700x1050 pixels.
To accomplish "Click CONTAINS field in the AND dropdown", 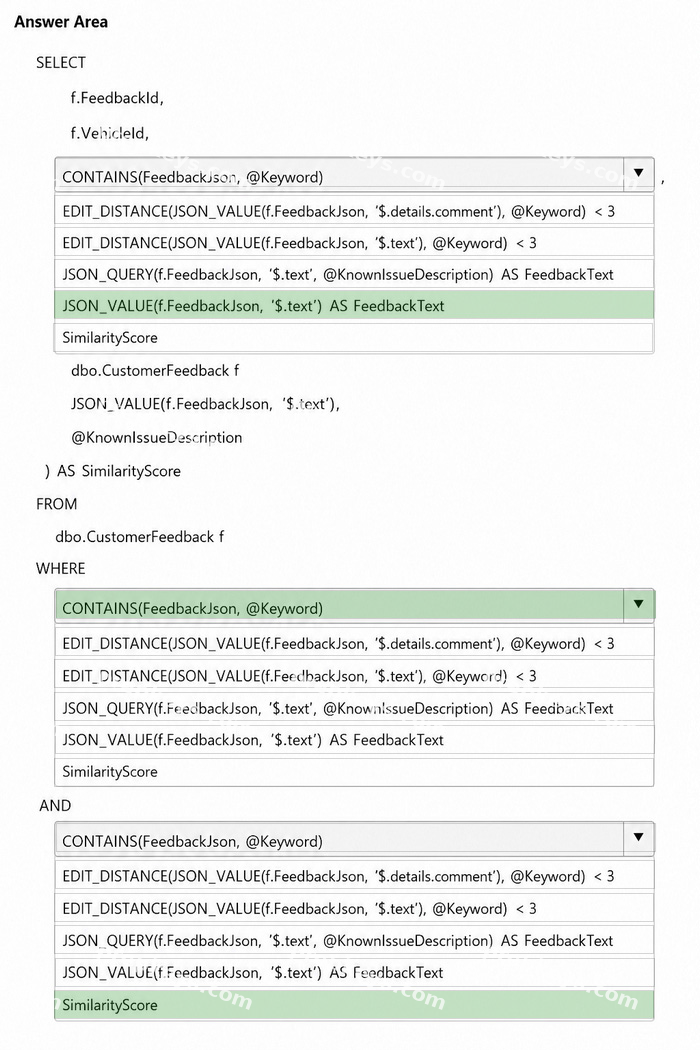I will pos(339,839).
